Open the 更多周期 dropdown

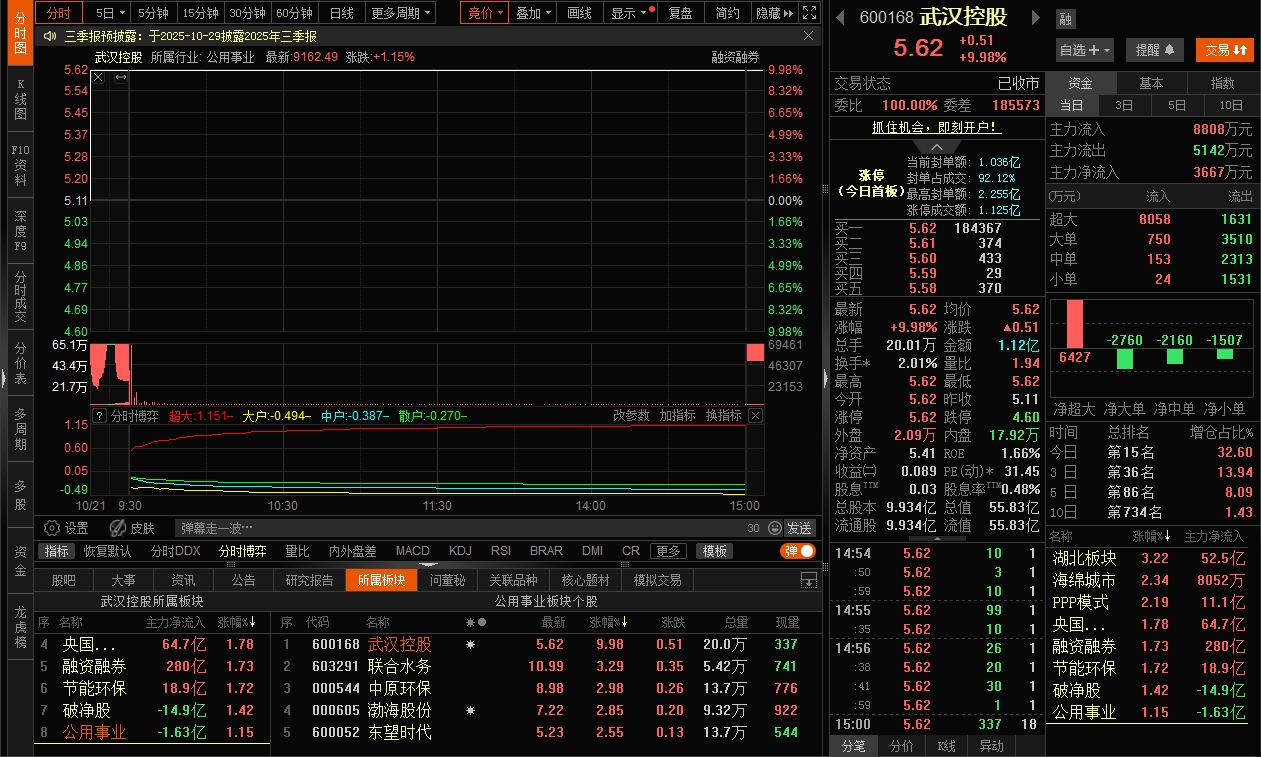point(400,13)
